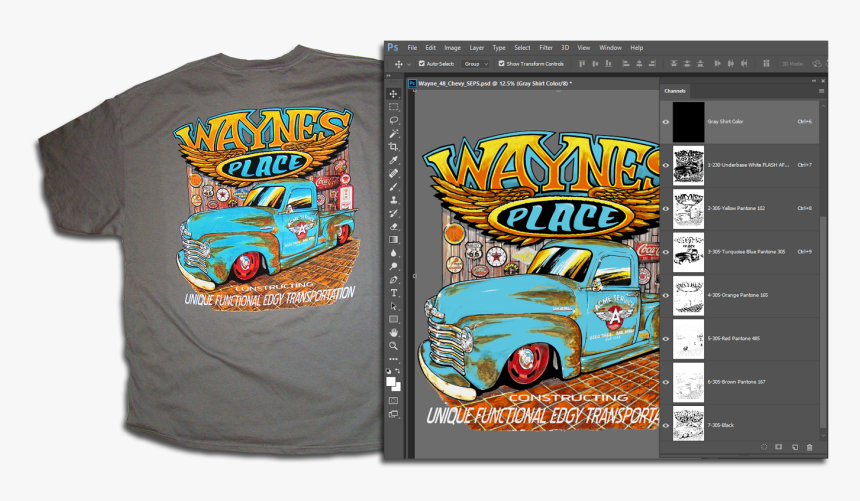Image resolution: width=860 pixels, height=501 pixels.
Task: Hide the Turquoise Blue Pantone 305 channel
Action: 666,252
